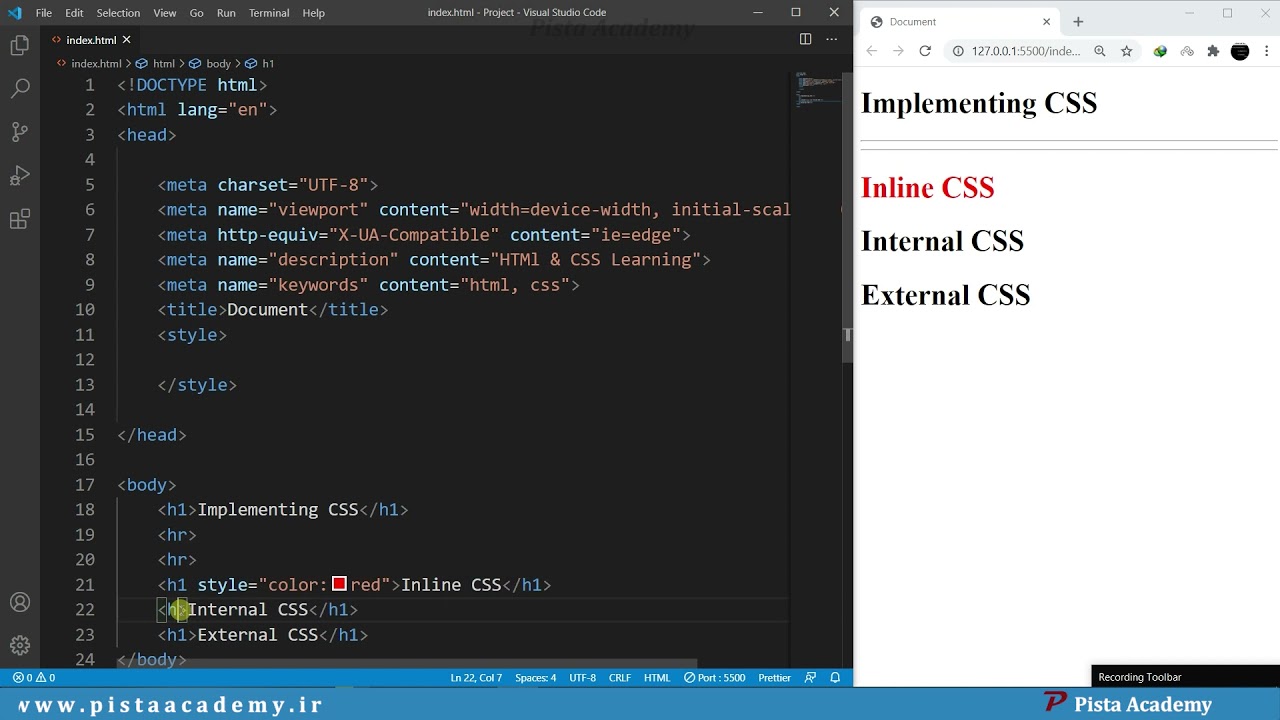This screenshot has width=1280, height=720.
Task: Open the Internet Download Manager extension icon
Action: click(1160, 51)
